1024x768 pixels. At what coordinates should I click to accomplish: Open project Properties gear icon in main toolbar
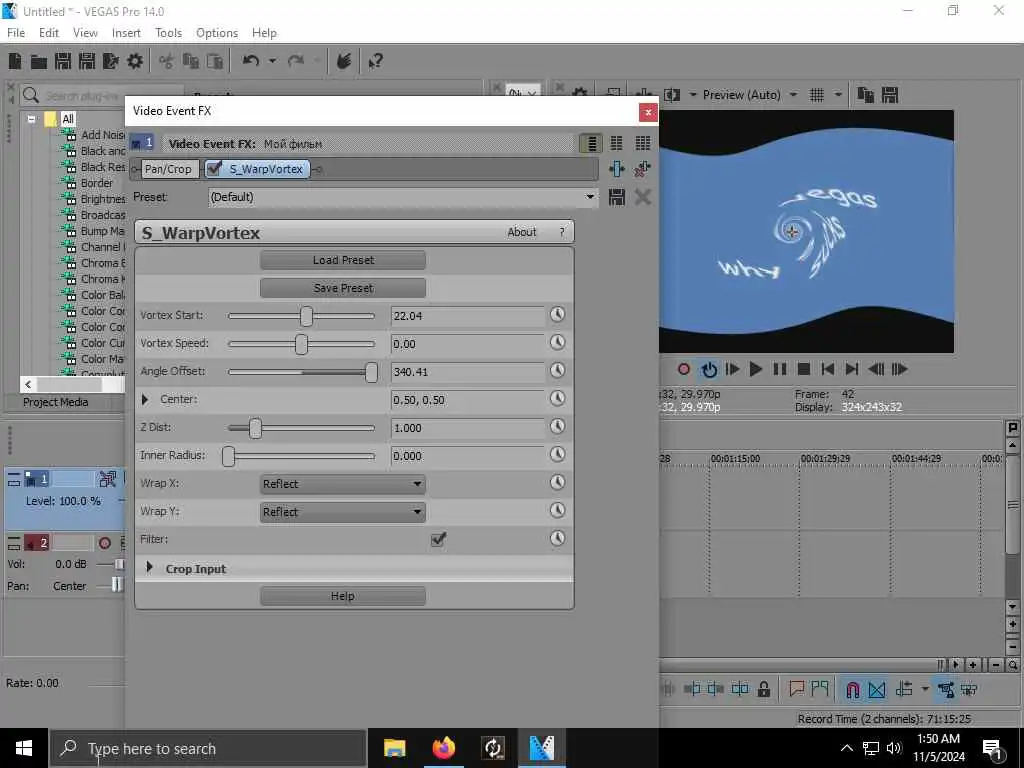135,61
